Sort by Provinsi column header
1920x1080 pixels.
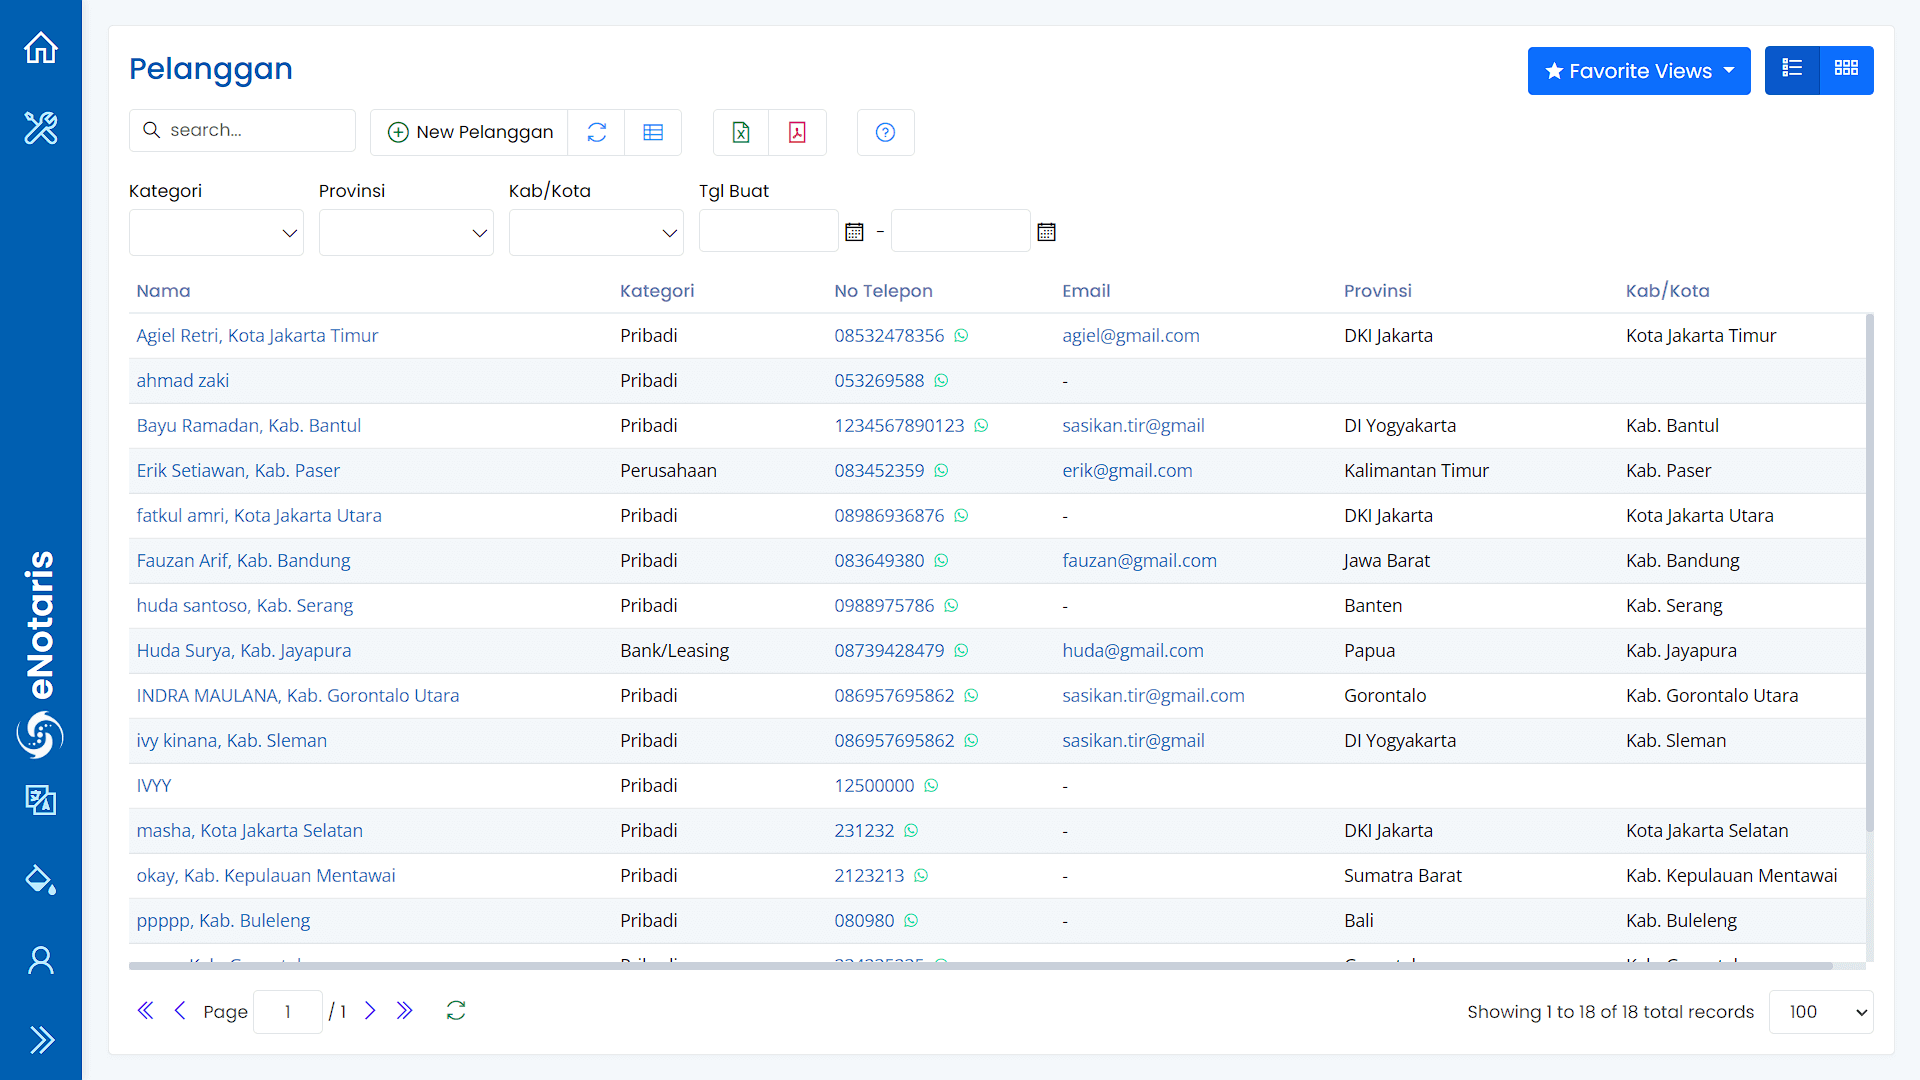click(1378, 291)
